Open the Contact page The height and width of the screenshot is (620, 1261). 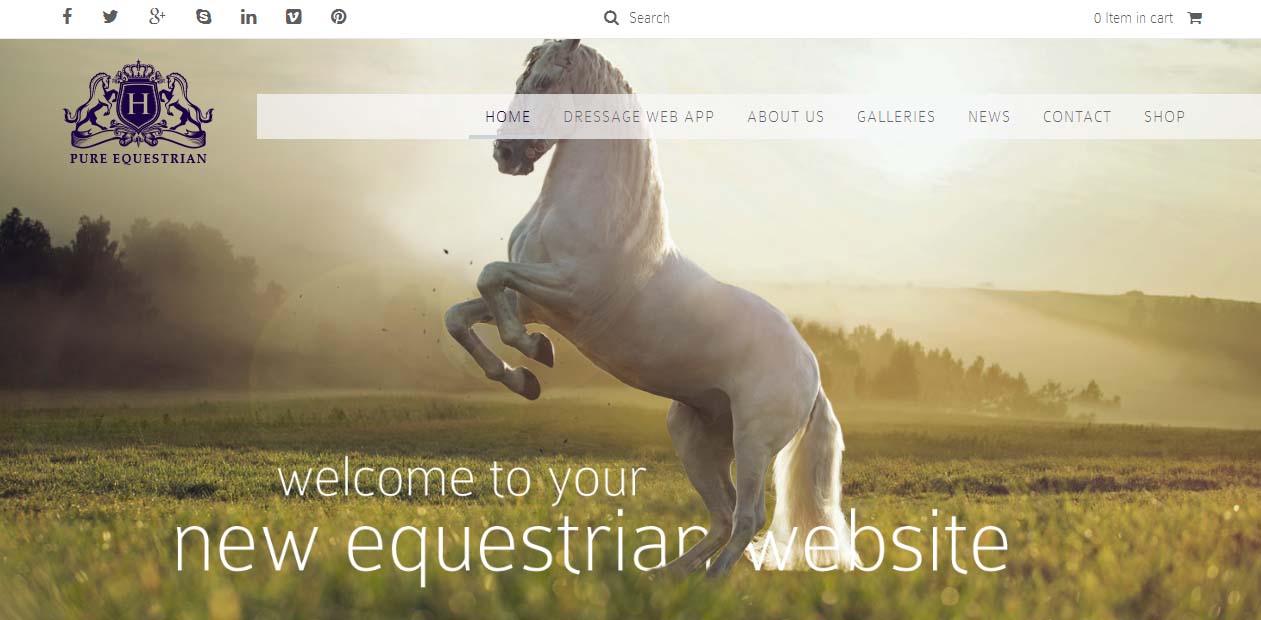click(1077, 117)
